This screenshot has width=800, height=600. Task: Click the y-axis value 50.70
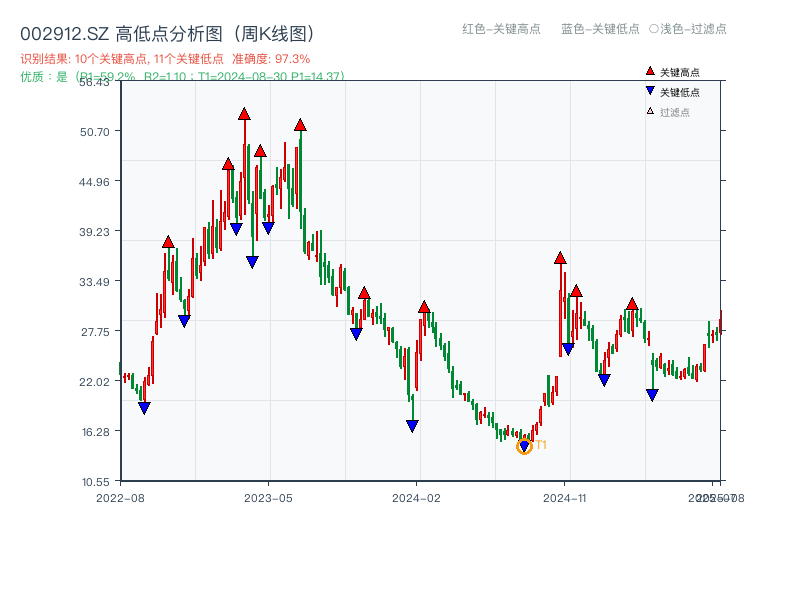(x=95, y=130)
